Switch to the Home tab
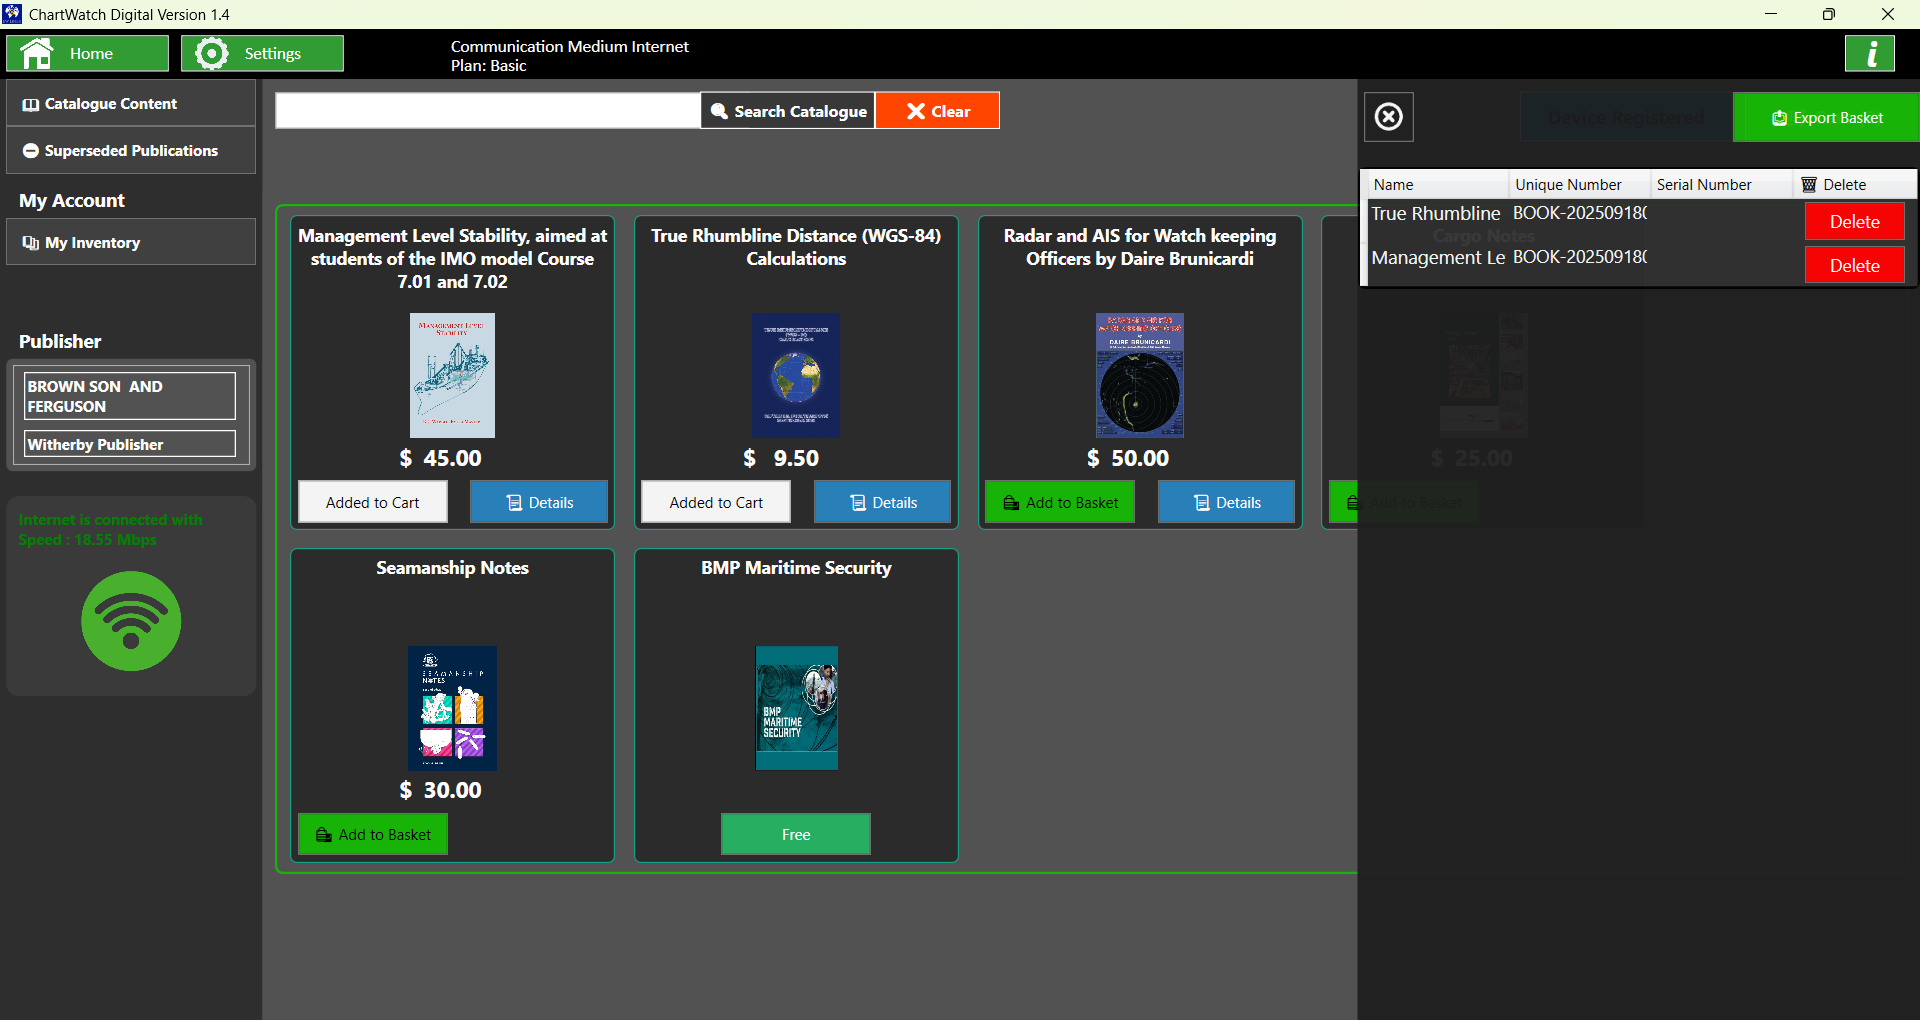 click(x=87, y=53)
